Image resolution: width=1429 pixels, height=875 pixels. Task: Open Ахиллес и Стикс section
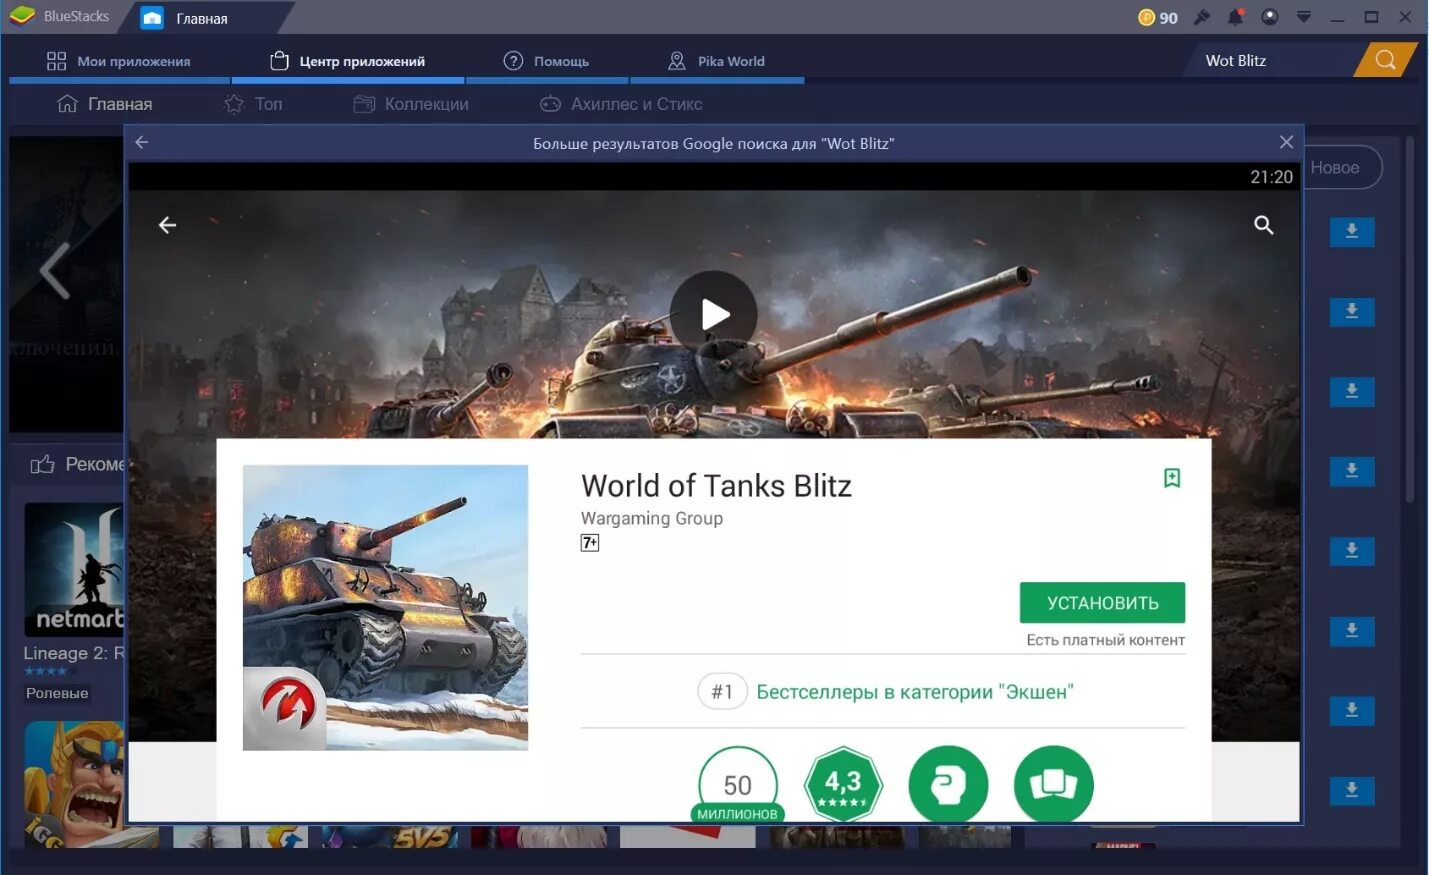[621, 104]
